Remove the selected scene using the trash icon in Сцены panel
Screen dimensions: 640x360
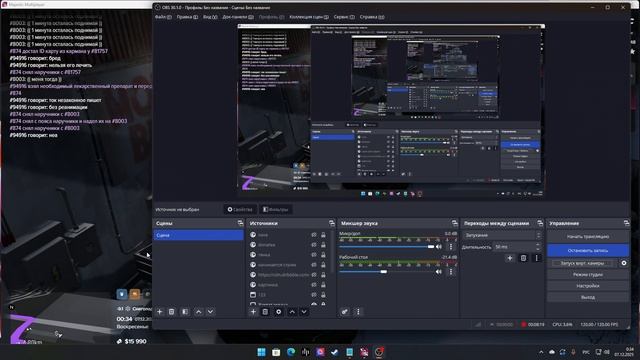point(171,312)
